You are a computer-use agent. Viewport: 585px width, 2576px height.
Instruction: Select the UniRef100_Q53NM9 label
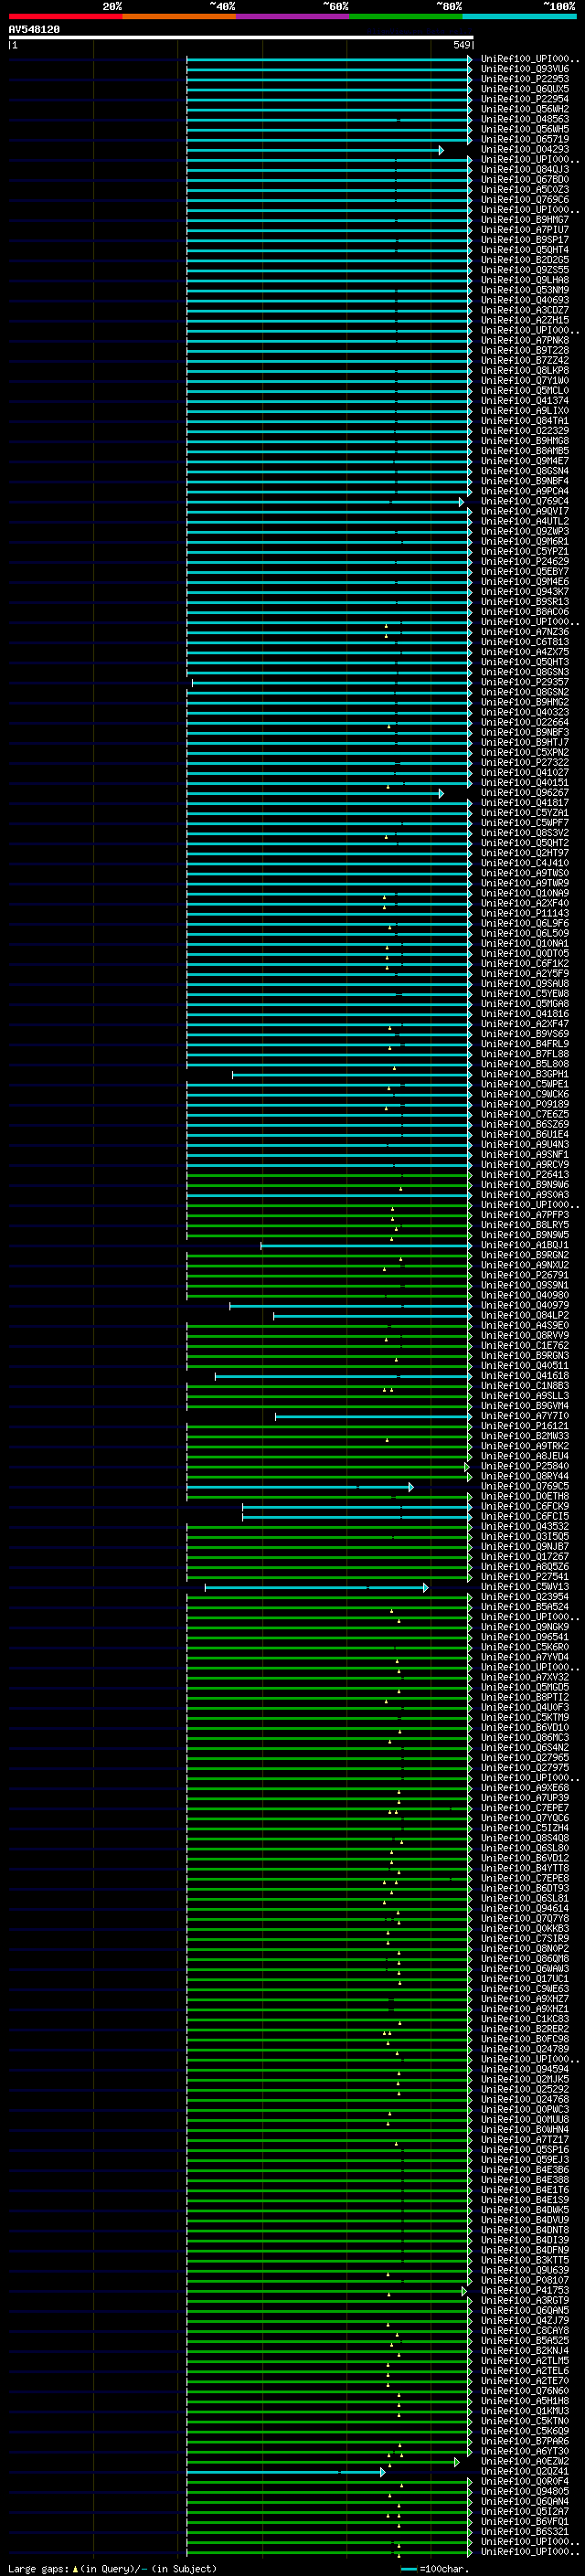pos(525,290)
